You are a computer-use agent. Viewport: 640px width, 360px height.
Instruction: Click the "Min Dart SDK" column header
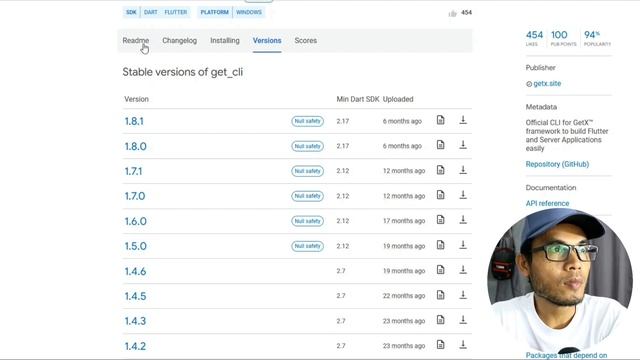tap(358, 99)
